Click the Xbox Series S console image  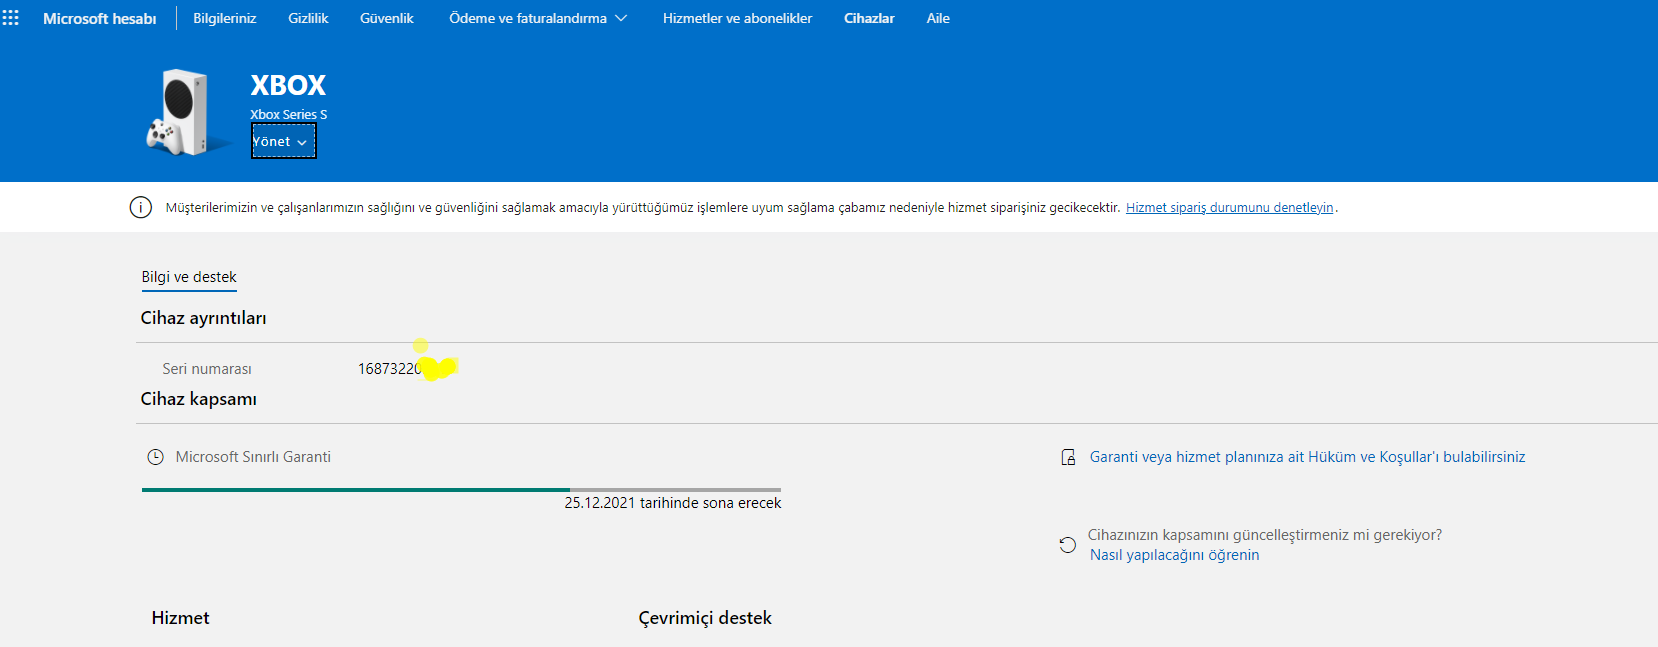(x=181, y=112)
